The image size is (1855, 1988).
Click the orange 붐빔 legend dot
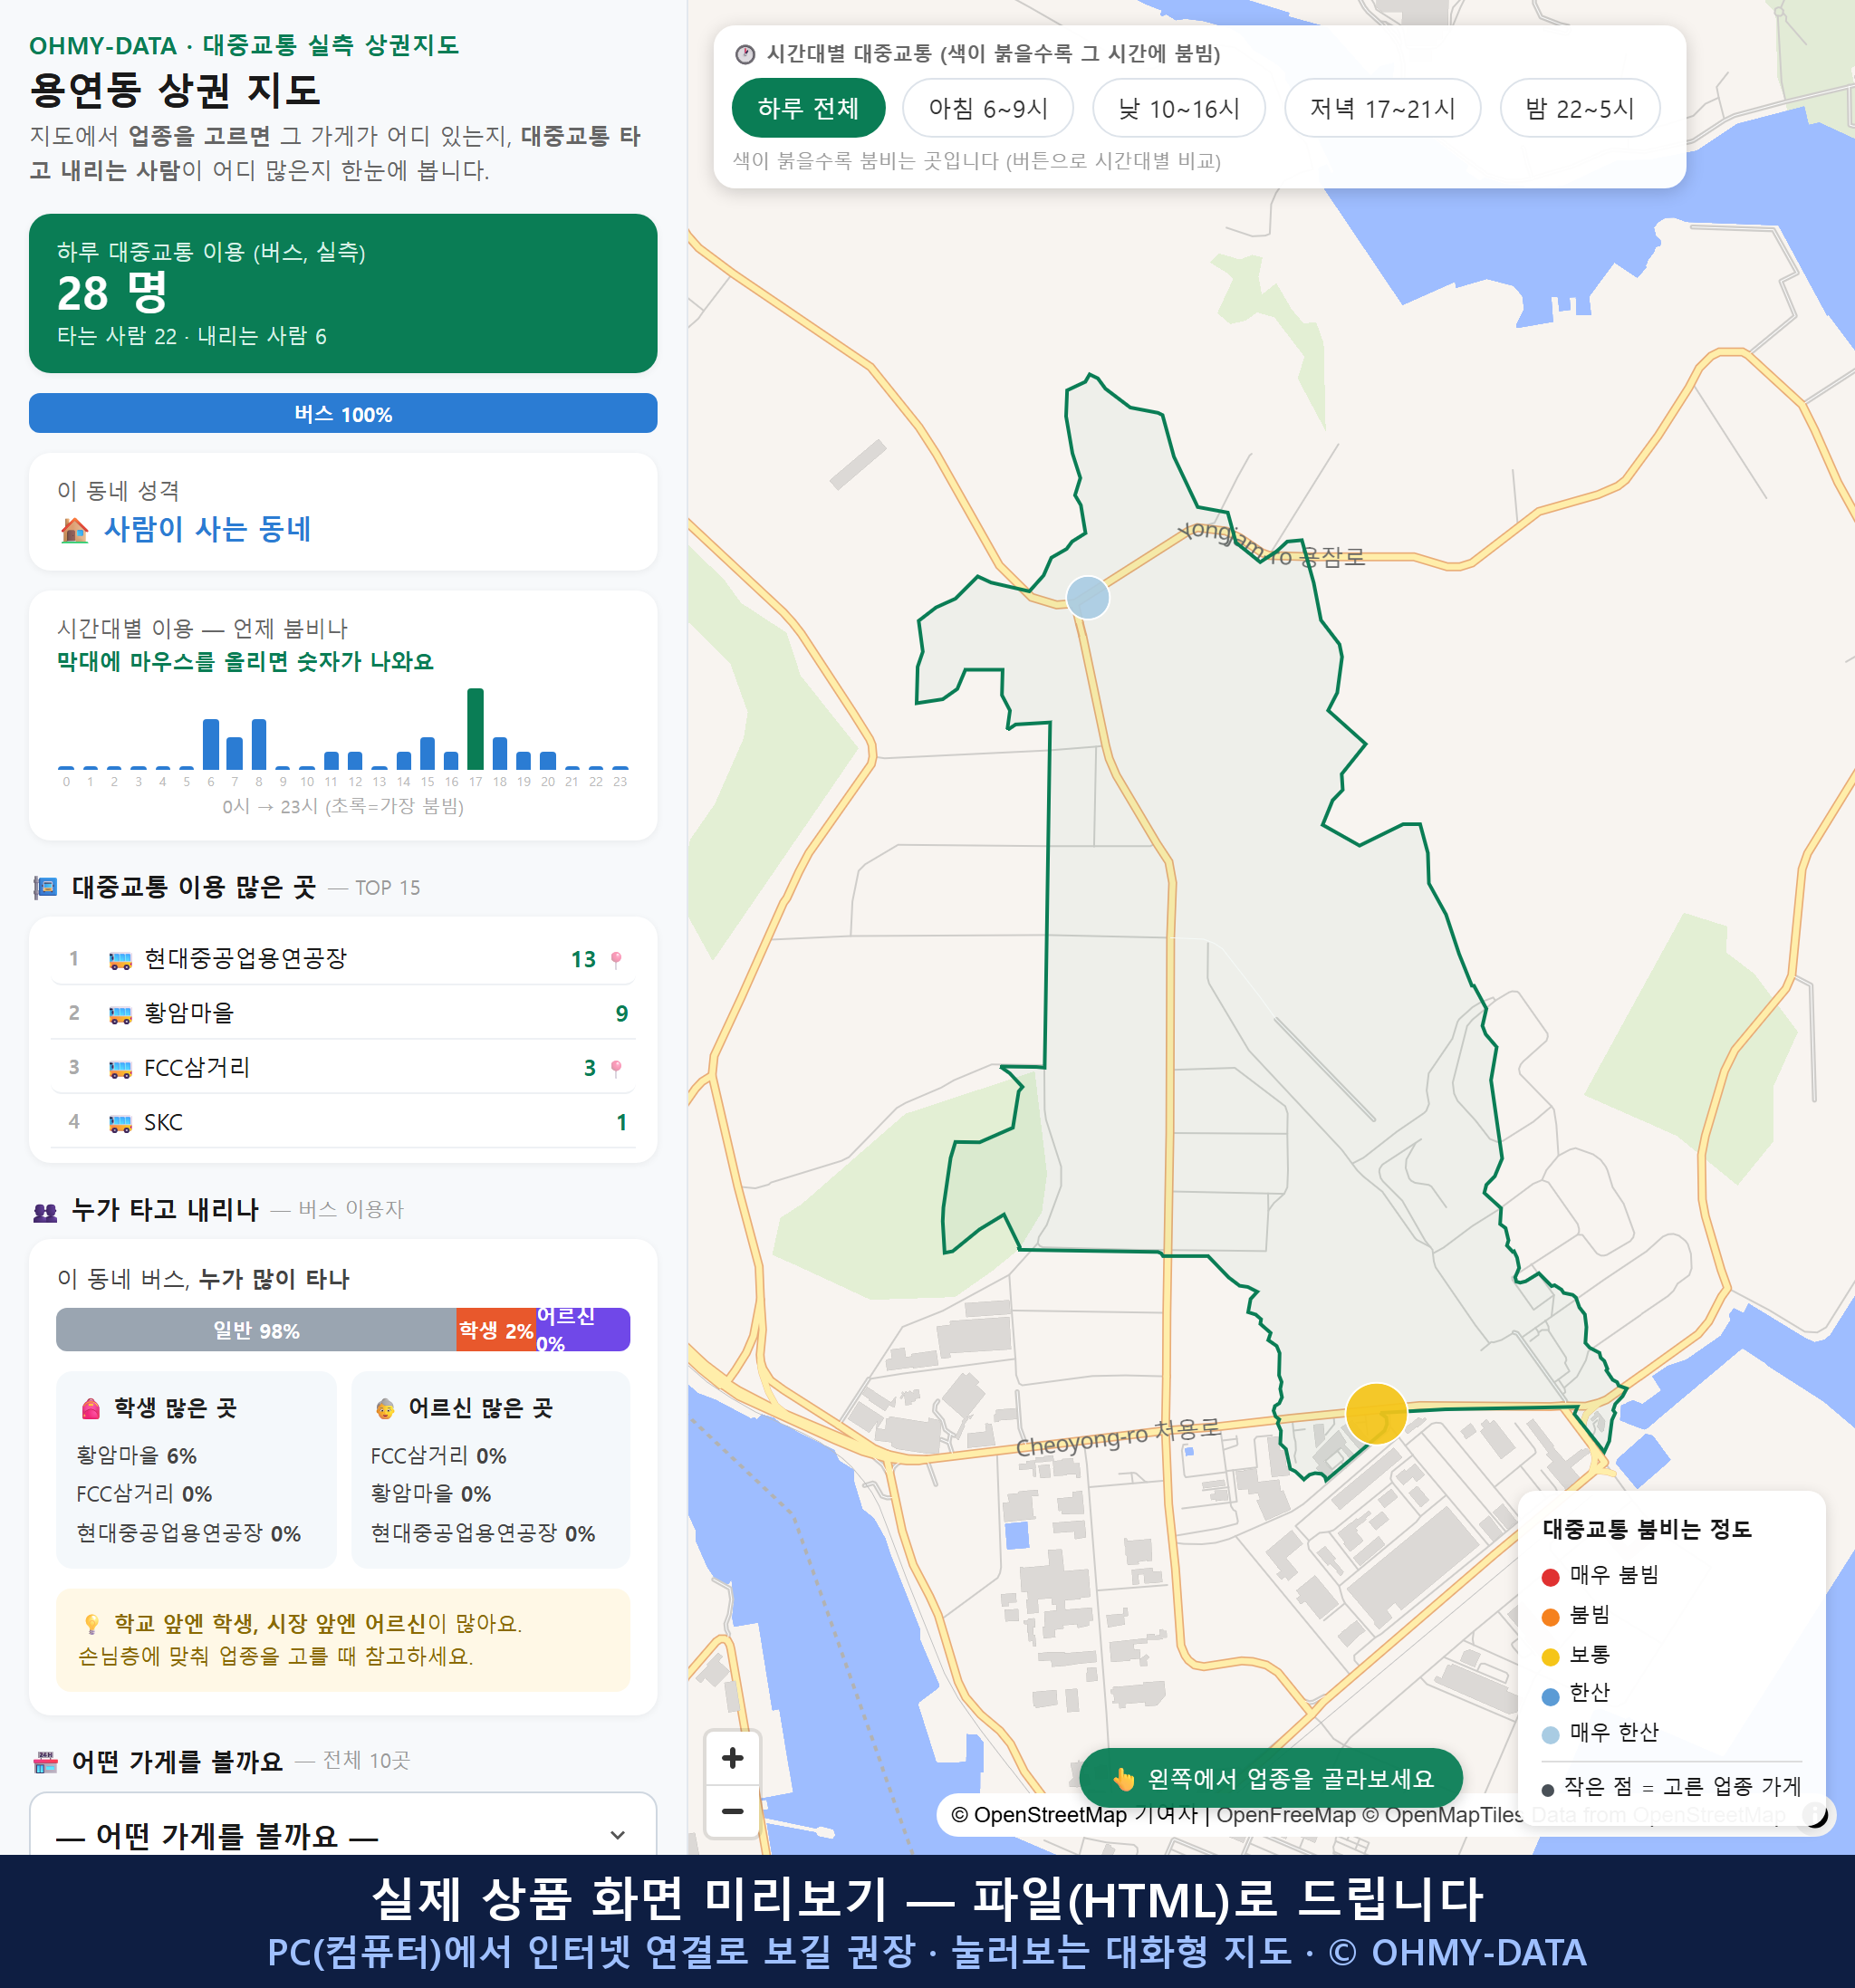[x=1550, y=1617]
